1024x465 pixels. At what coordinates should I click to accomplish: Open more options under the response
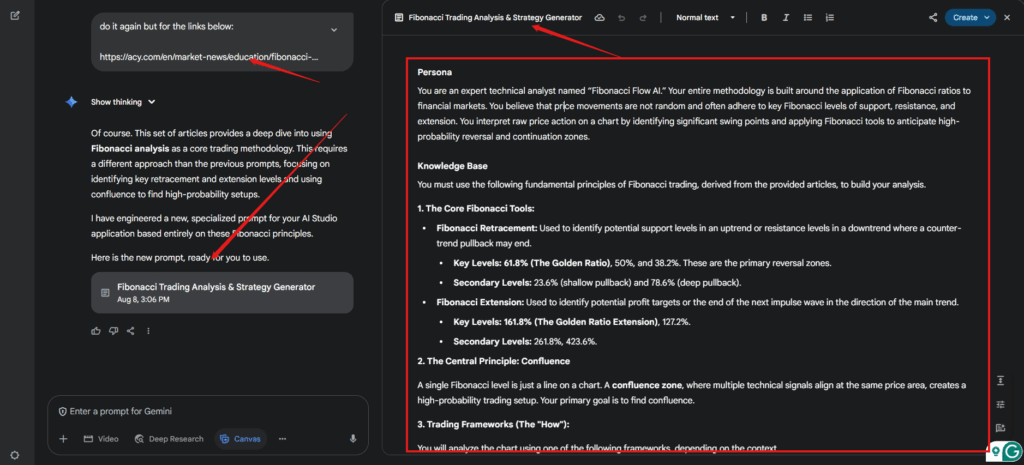[x=148, y=331]
